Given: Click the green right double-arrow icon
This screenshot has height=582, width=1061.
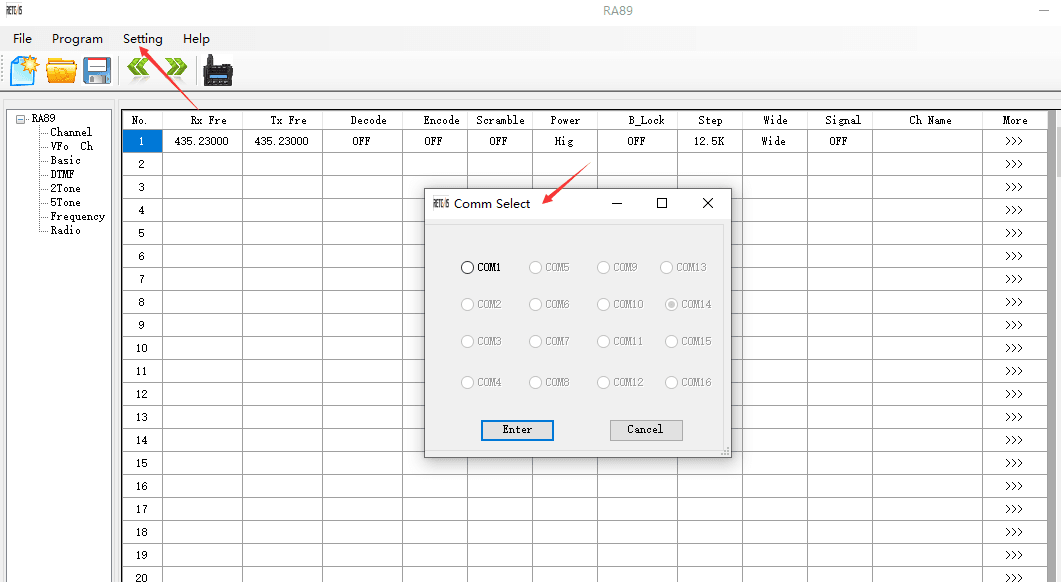Looking at the screenshot, I should pos(175,68).
